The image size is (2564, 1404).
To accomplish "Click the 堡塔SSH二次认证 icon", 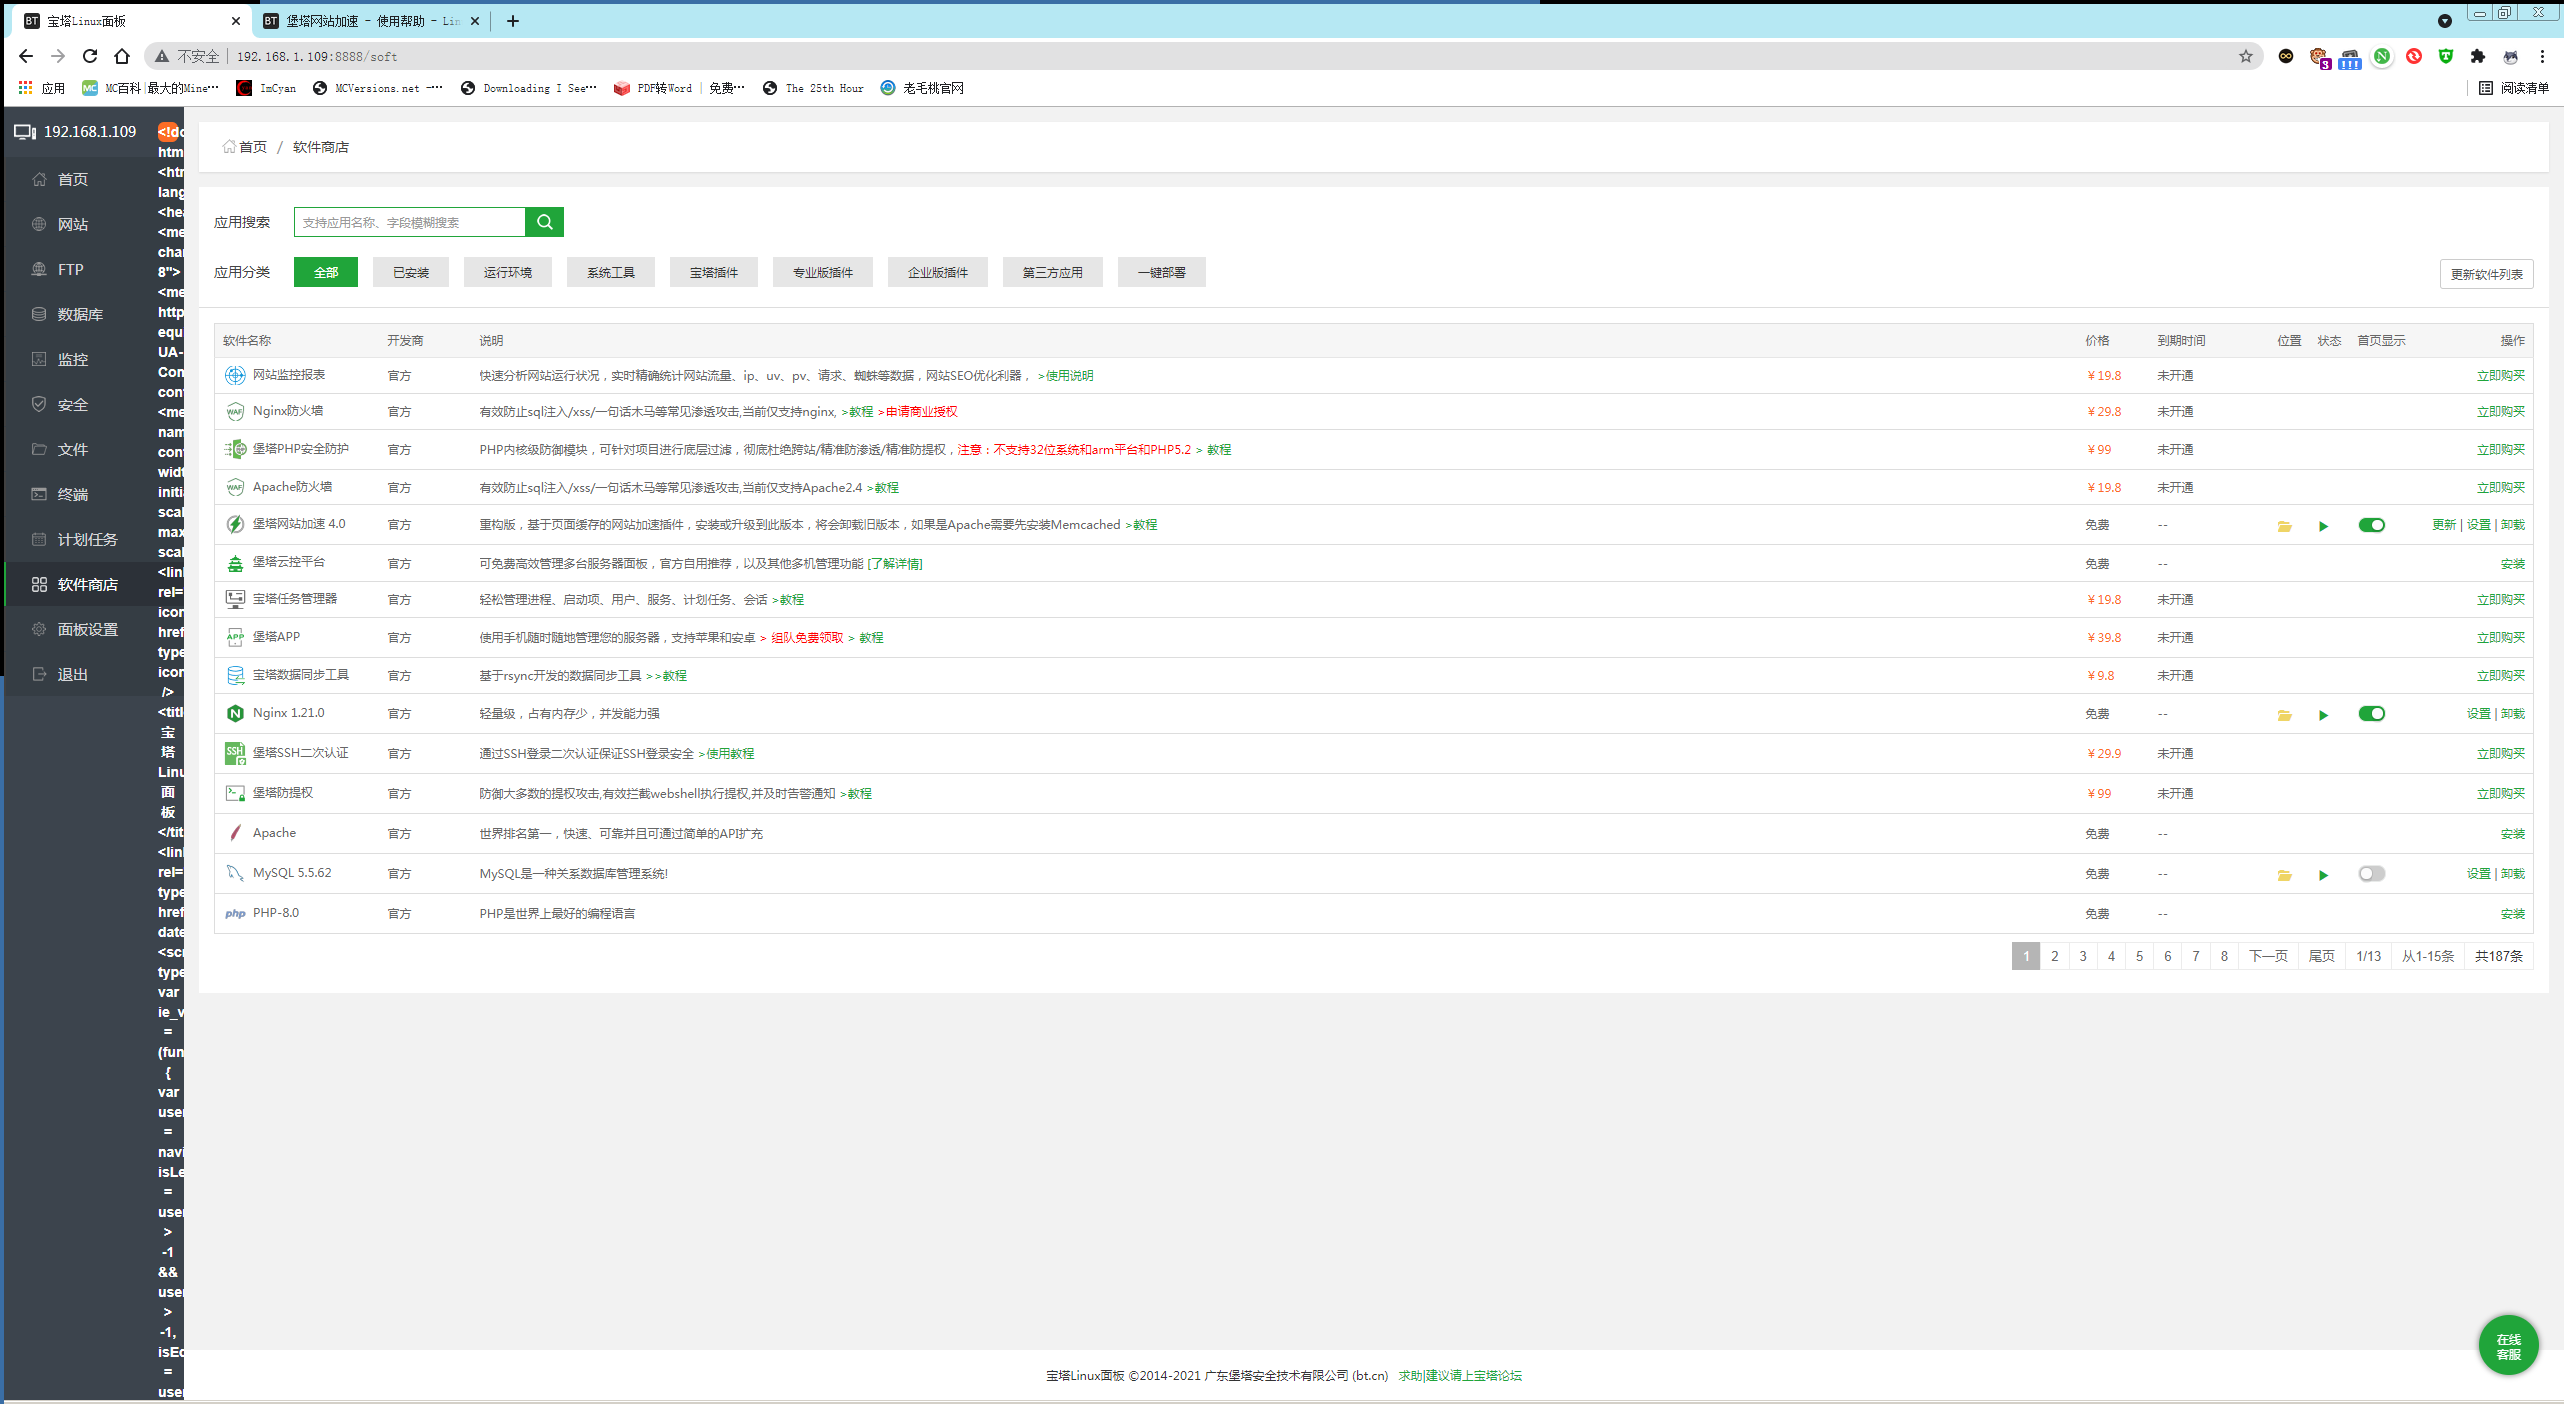I will (x=235, y=753).
